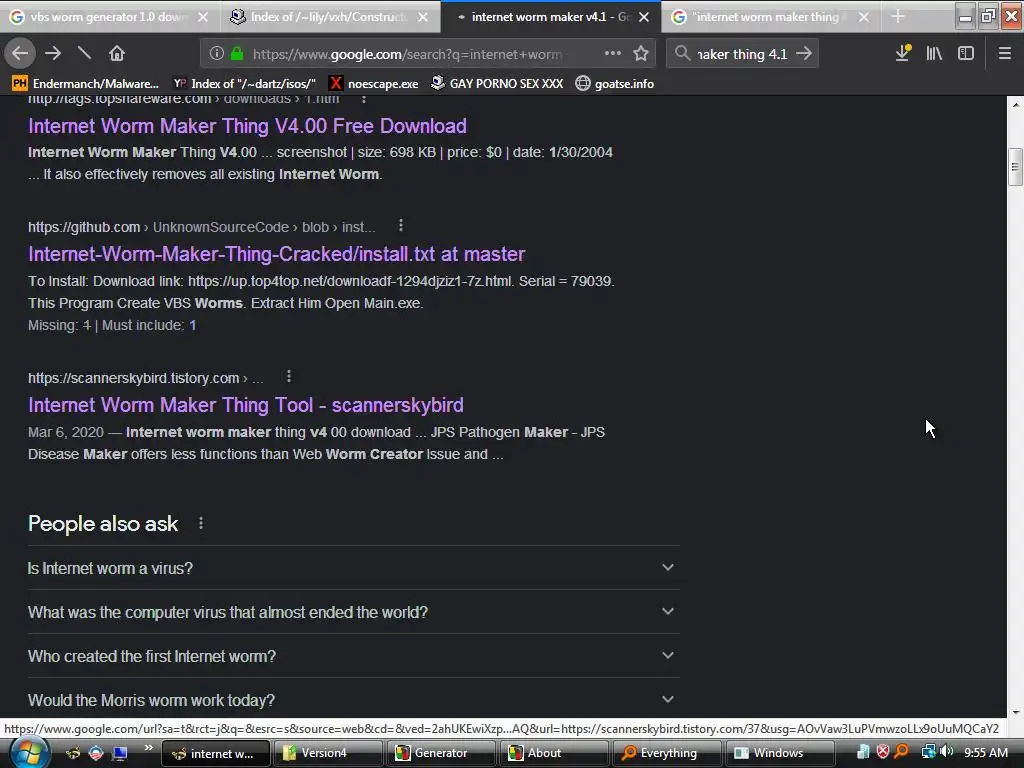Click the search box containing 'aker thing 4.1'
Screen dimensions: 1024x768
tap(743, 54)
